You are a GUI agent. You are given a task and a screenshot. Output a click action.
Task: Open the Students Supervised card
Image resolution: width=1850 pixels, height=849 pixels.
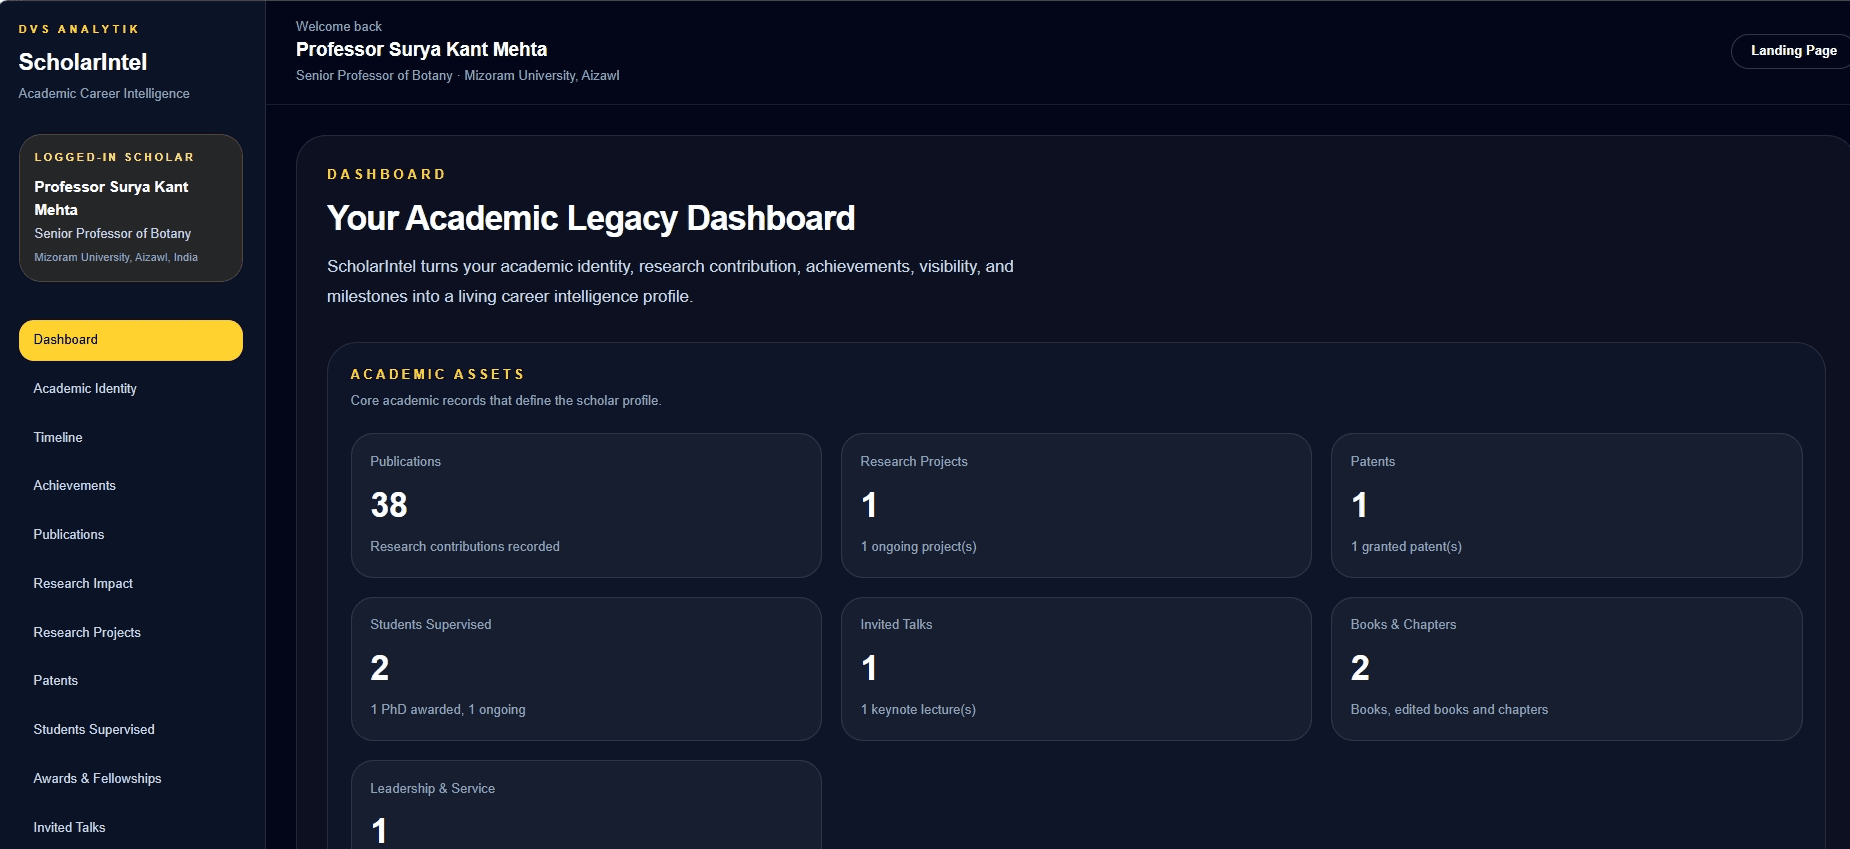pyautogui.click(x=586, y=669)
